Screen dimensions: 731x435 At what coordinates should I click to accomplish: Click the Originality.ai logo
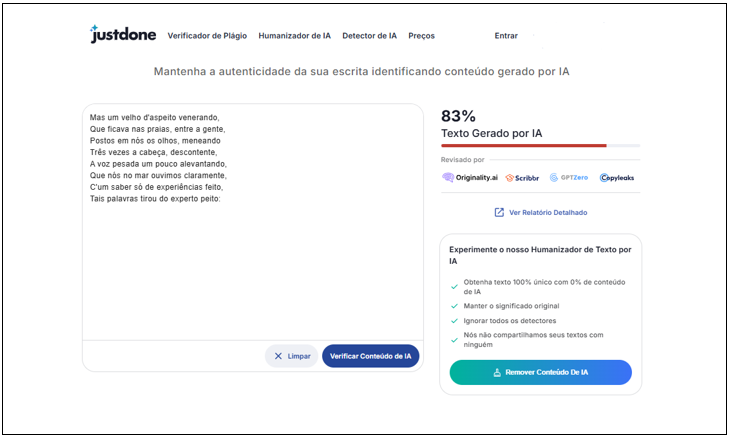pyautogui.click(x=469, y=178)
